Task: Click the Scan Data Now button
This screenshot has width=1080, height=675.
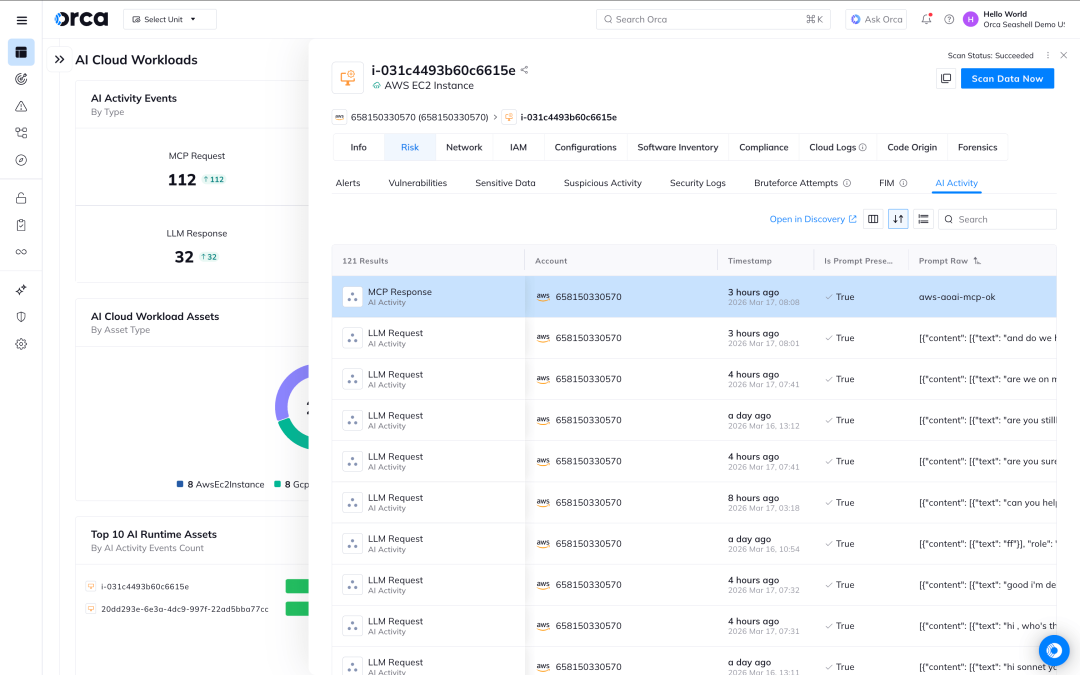Action: point(1007,78)
